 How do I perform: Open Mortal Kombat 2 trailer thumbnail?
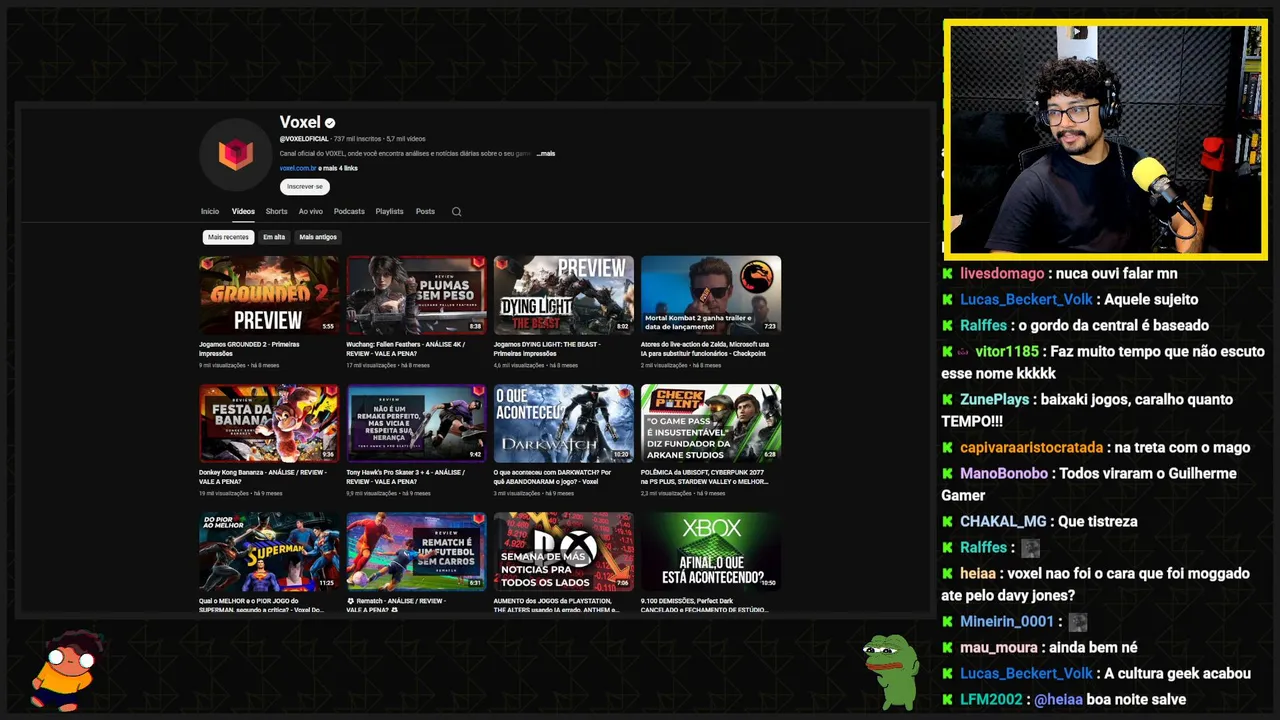pyautogui.click(x=711, y=295)
